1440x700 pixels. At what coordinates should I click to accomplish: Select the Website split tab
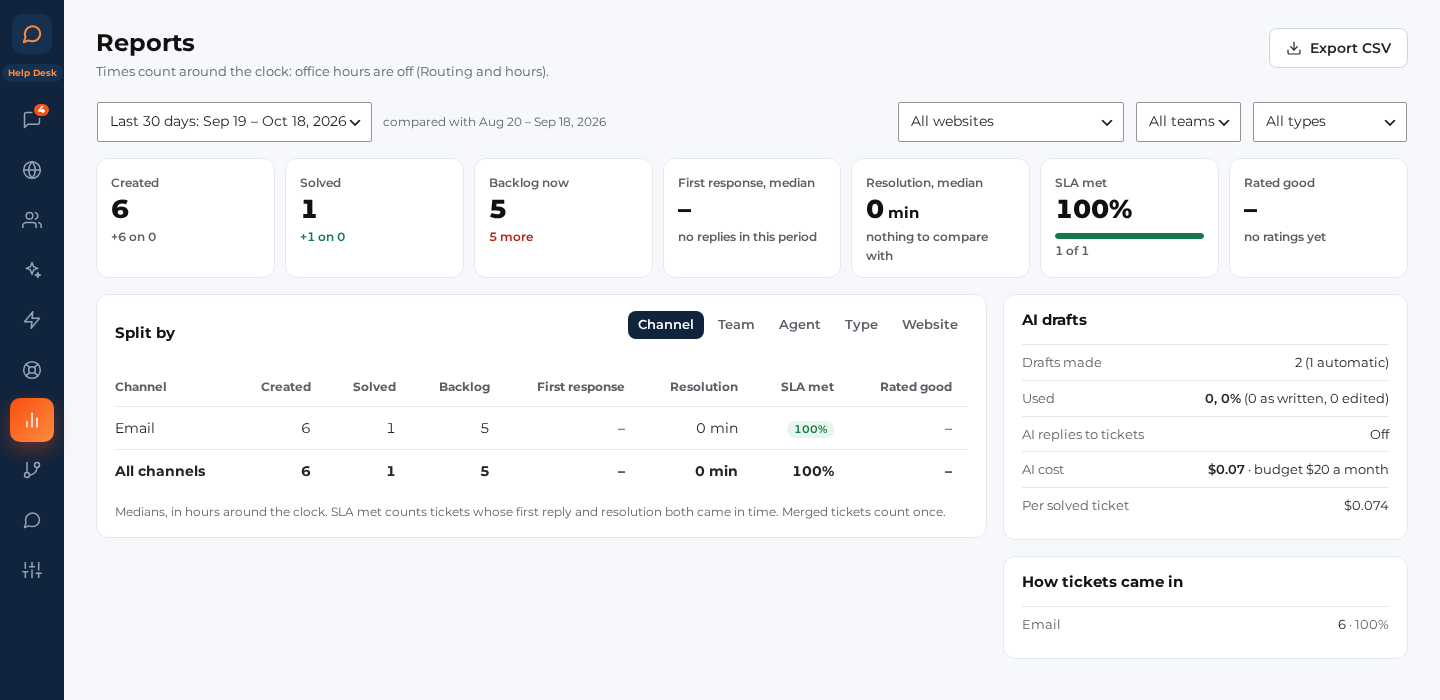pos(930,325)
